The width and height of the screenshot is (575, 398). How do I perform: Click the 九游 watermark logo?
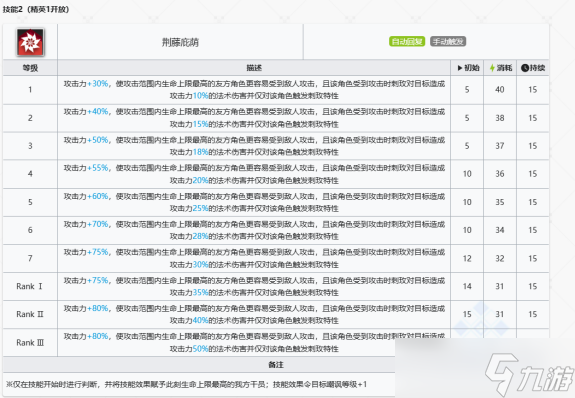click(530, 374)
